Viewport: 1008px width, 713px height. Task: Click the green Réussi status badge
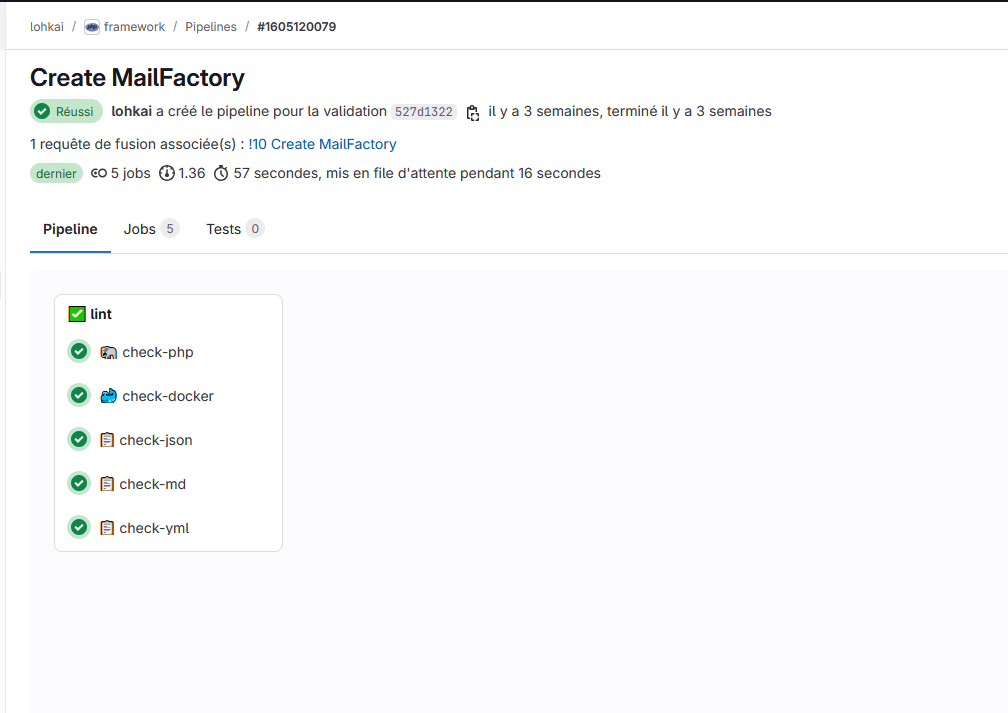pyautogui.click(x=66, y=111)
